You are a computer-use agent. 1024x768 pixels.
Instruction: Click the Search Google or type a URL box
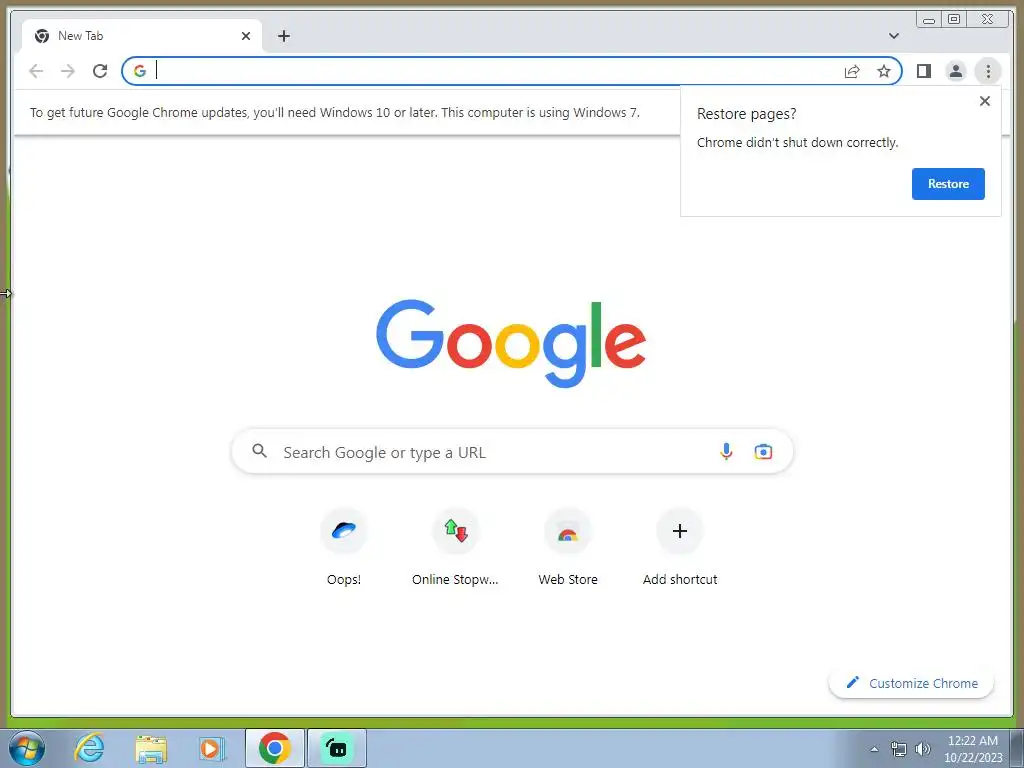(512, 452)
